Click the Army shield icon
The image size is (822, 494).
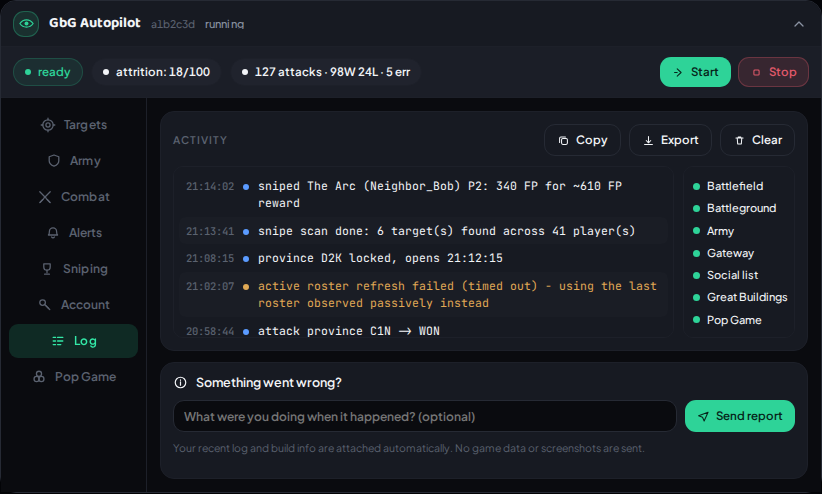pos(54,161)
